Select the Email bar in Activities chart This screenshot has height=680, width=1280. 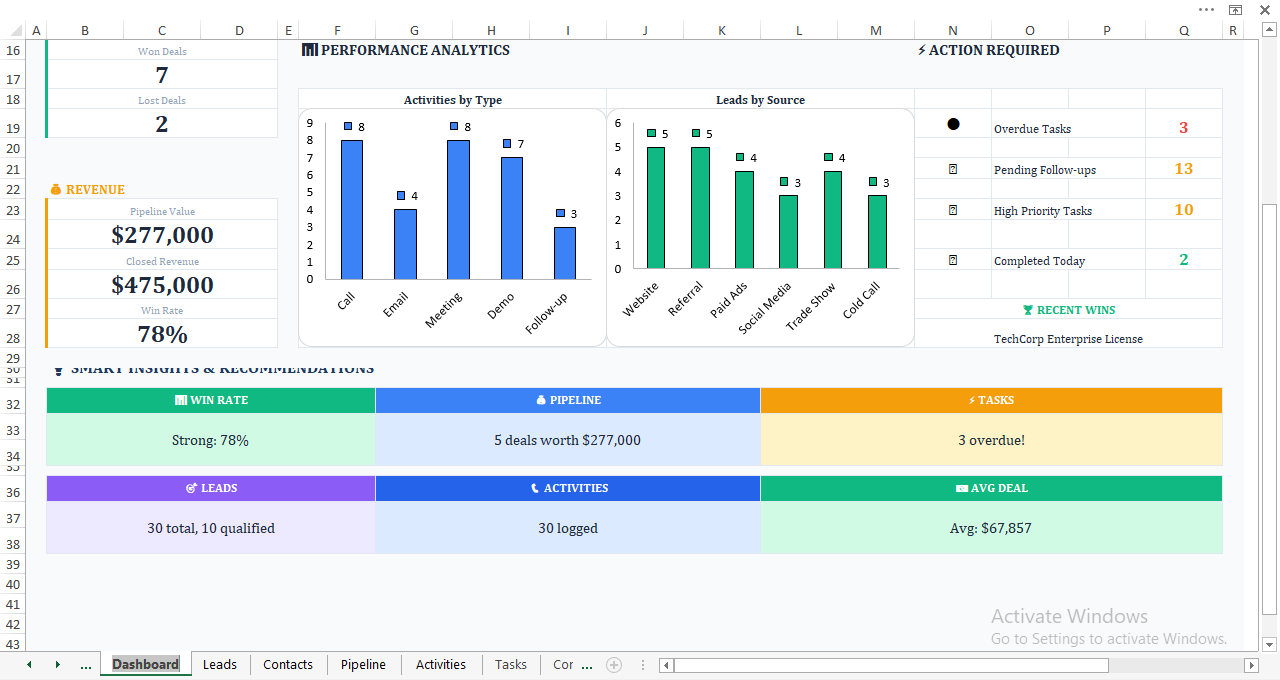[405, 244]
